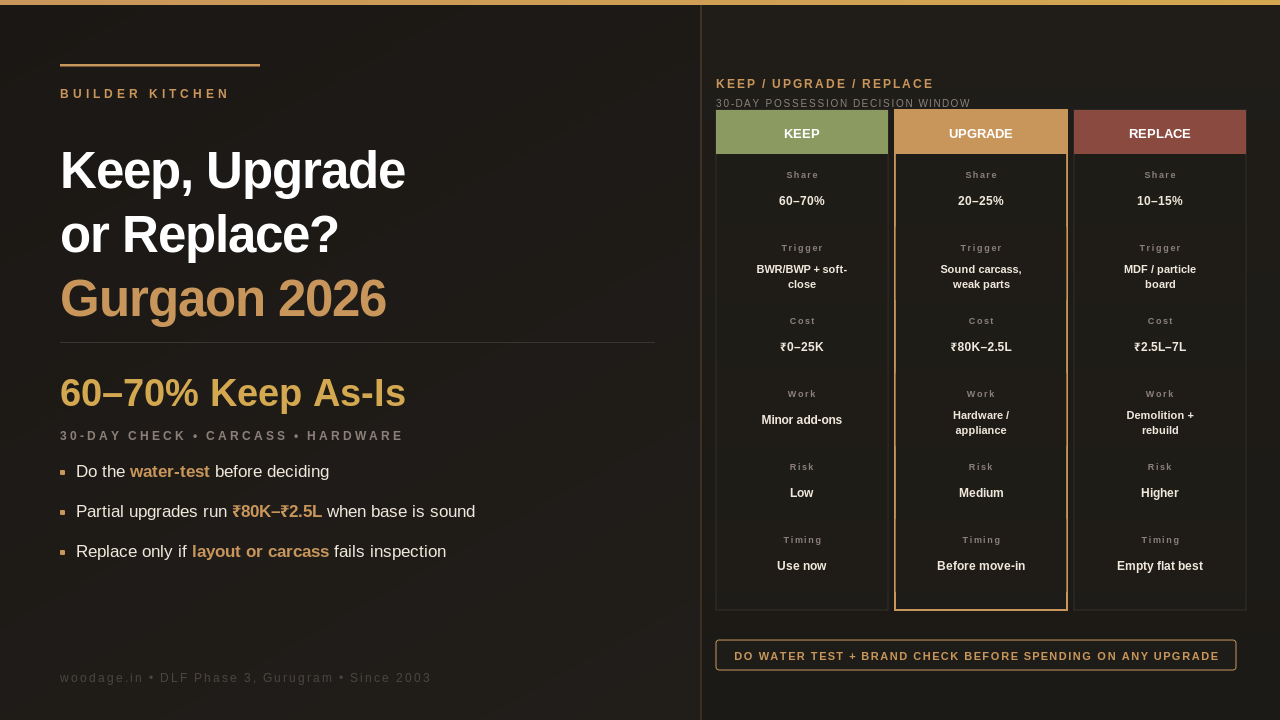Click the Medium risk value under Upgrade
1280x720 pixels.
click(x=981, y=493)
